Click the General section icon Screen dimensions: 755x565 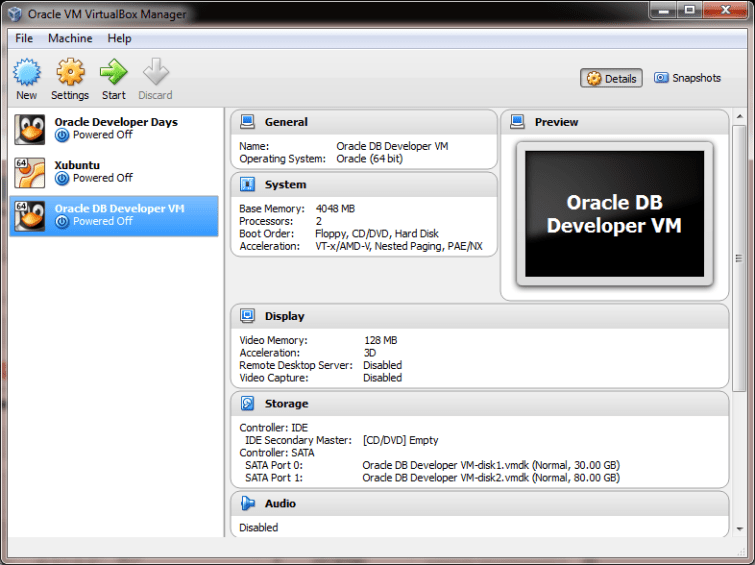247,122
